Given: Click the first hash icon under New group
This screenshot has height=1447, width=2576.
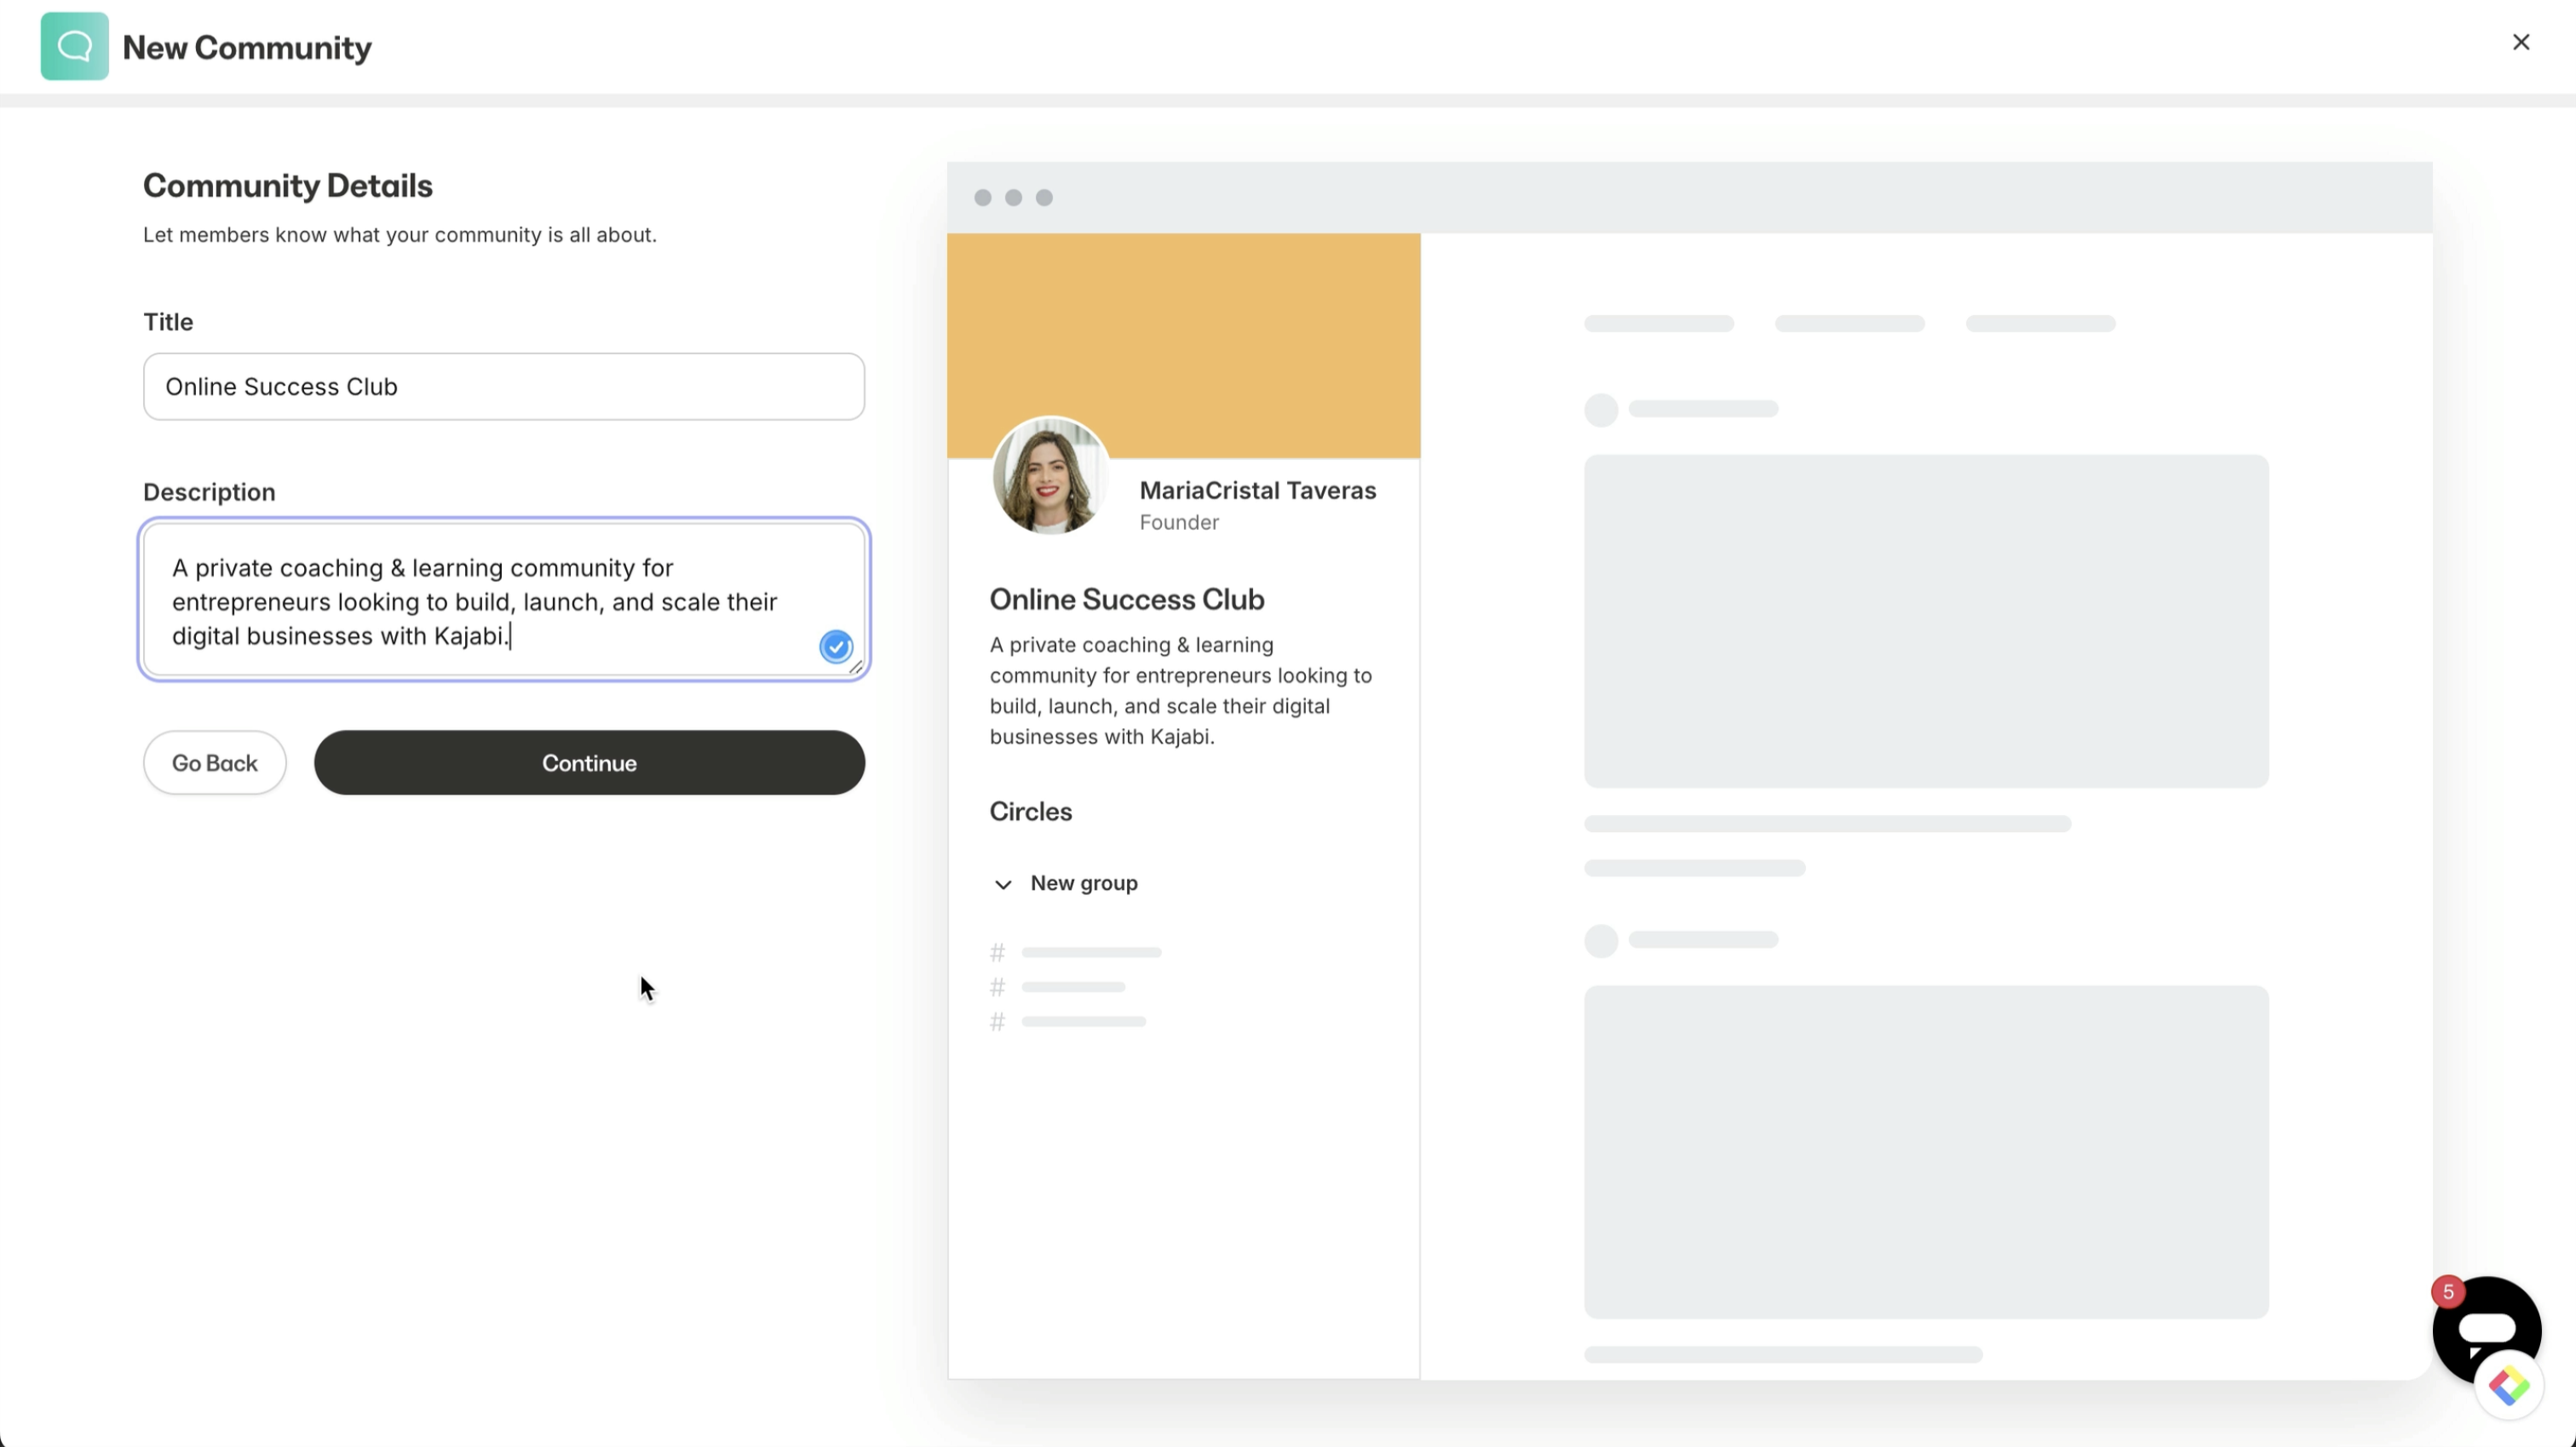Looking at the screenshot, I should pyautogui.click(x=997, y=952).
